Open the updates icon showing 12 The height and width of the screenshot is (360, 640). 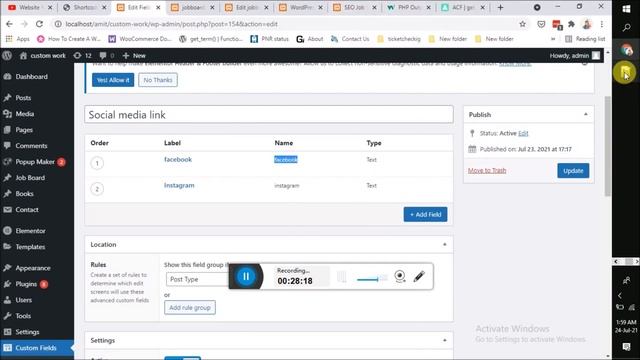click(82, 56)
